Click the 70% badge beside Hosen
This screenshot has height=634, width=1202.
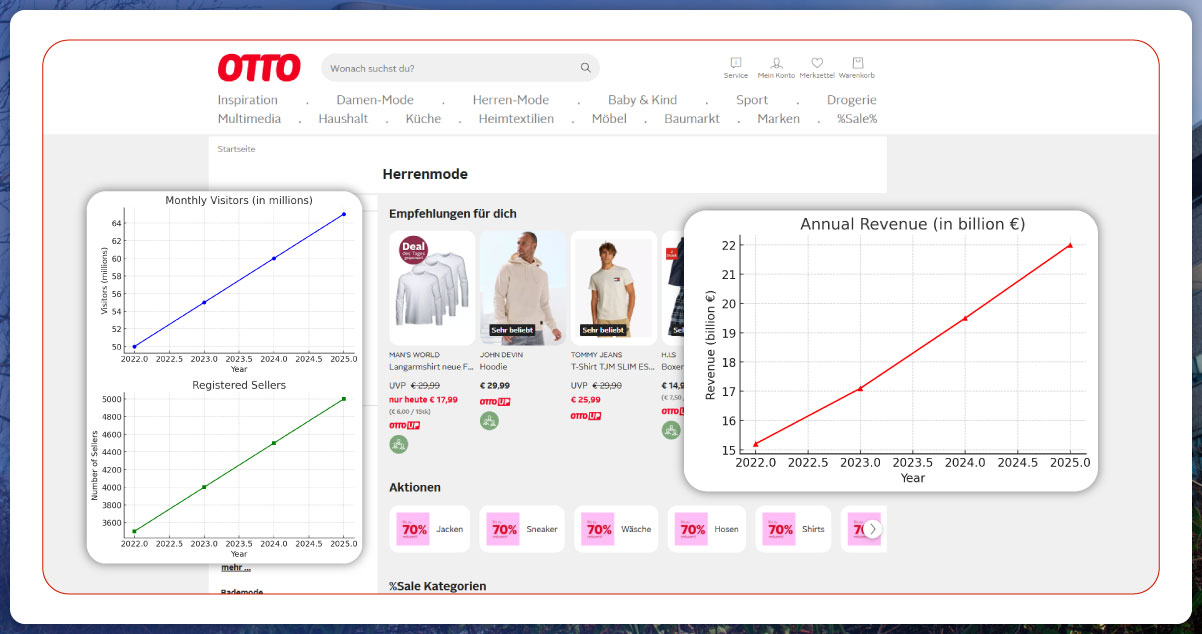point(691,529)
